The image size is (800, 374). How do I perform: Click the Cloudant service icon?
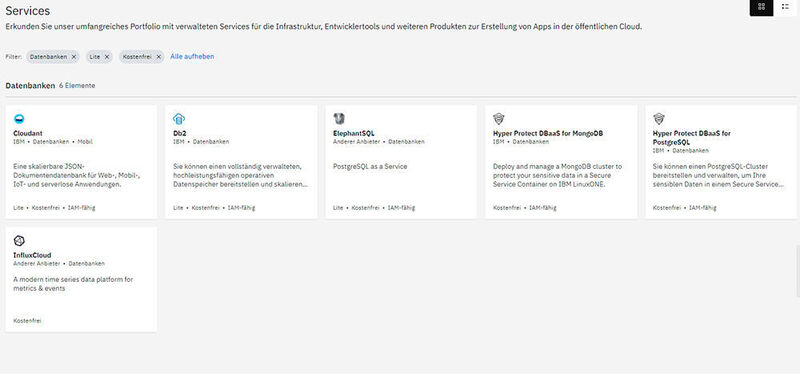click(19, 119)
